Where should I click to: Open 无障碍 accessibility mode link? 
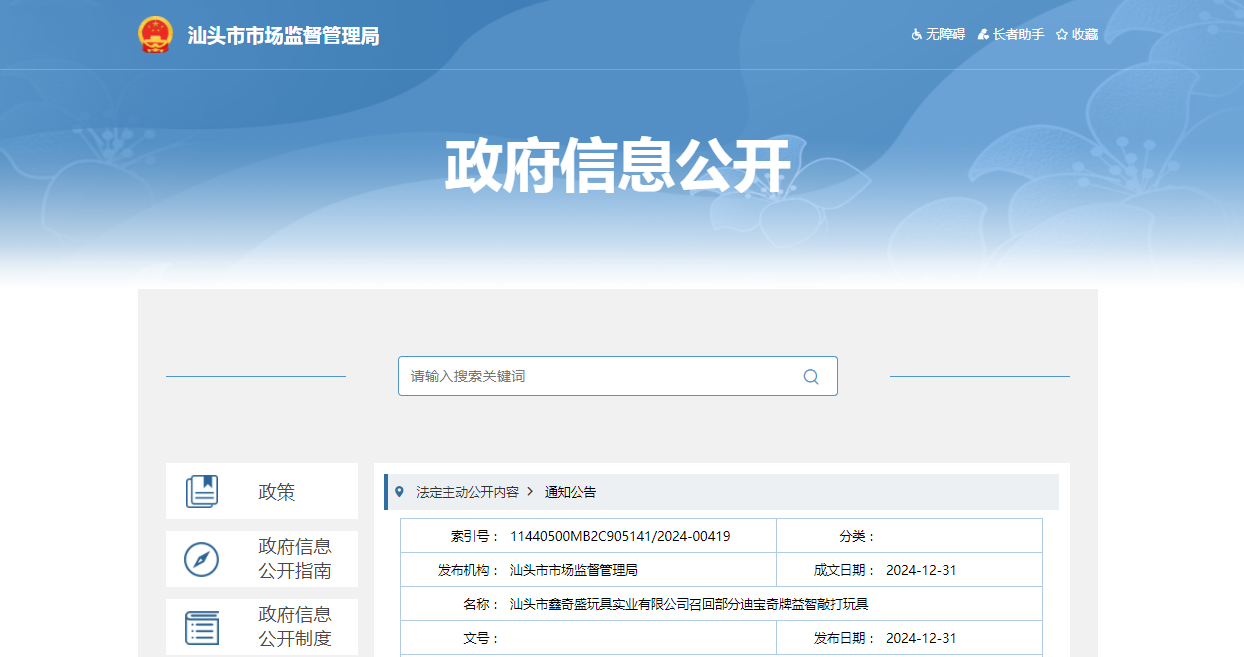click(945, 35)
